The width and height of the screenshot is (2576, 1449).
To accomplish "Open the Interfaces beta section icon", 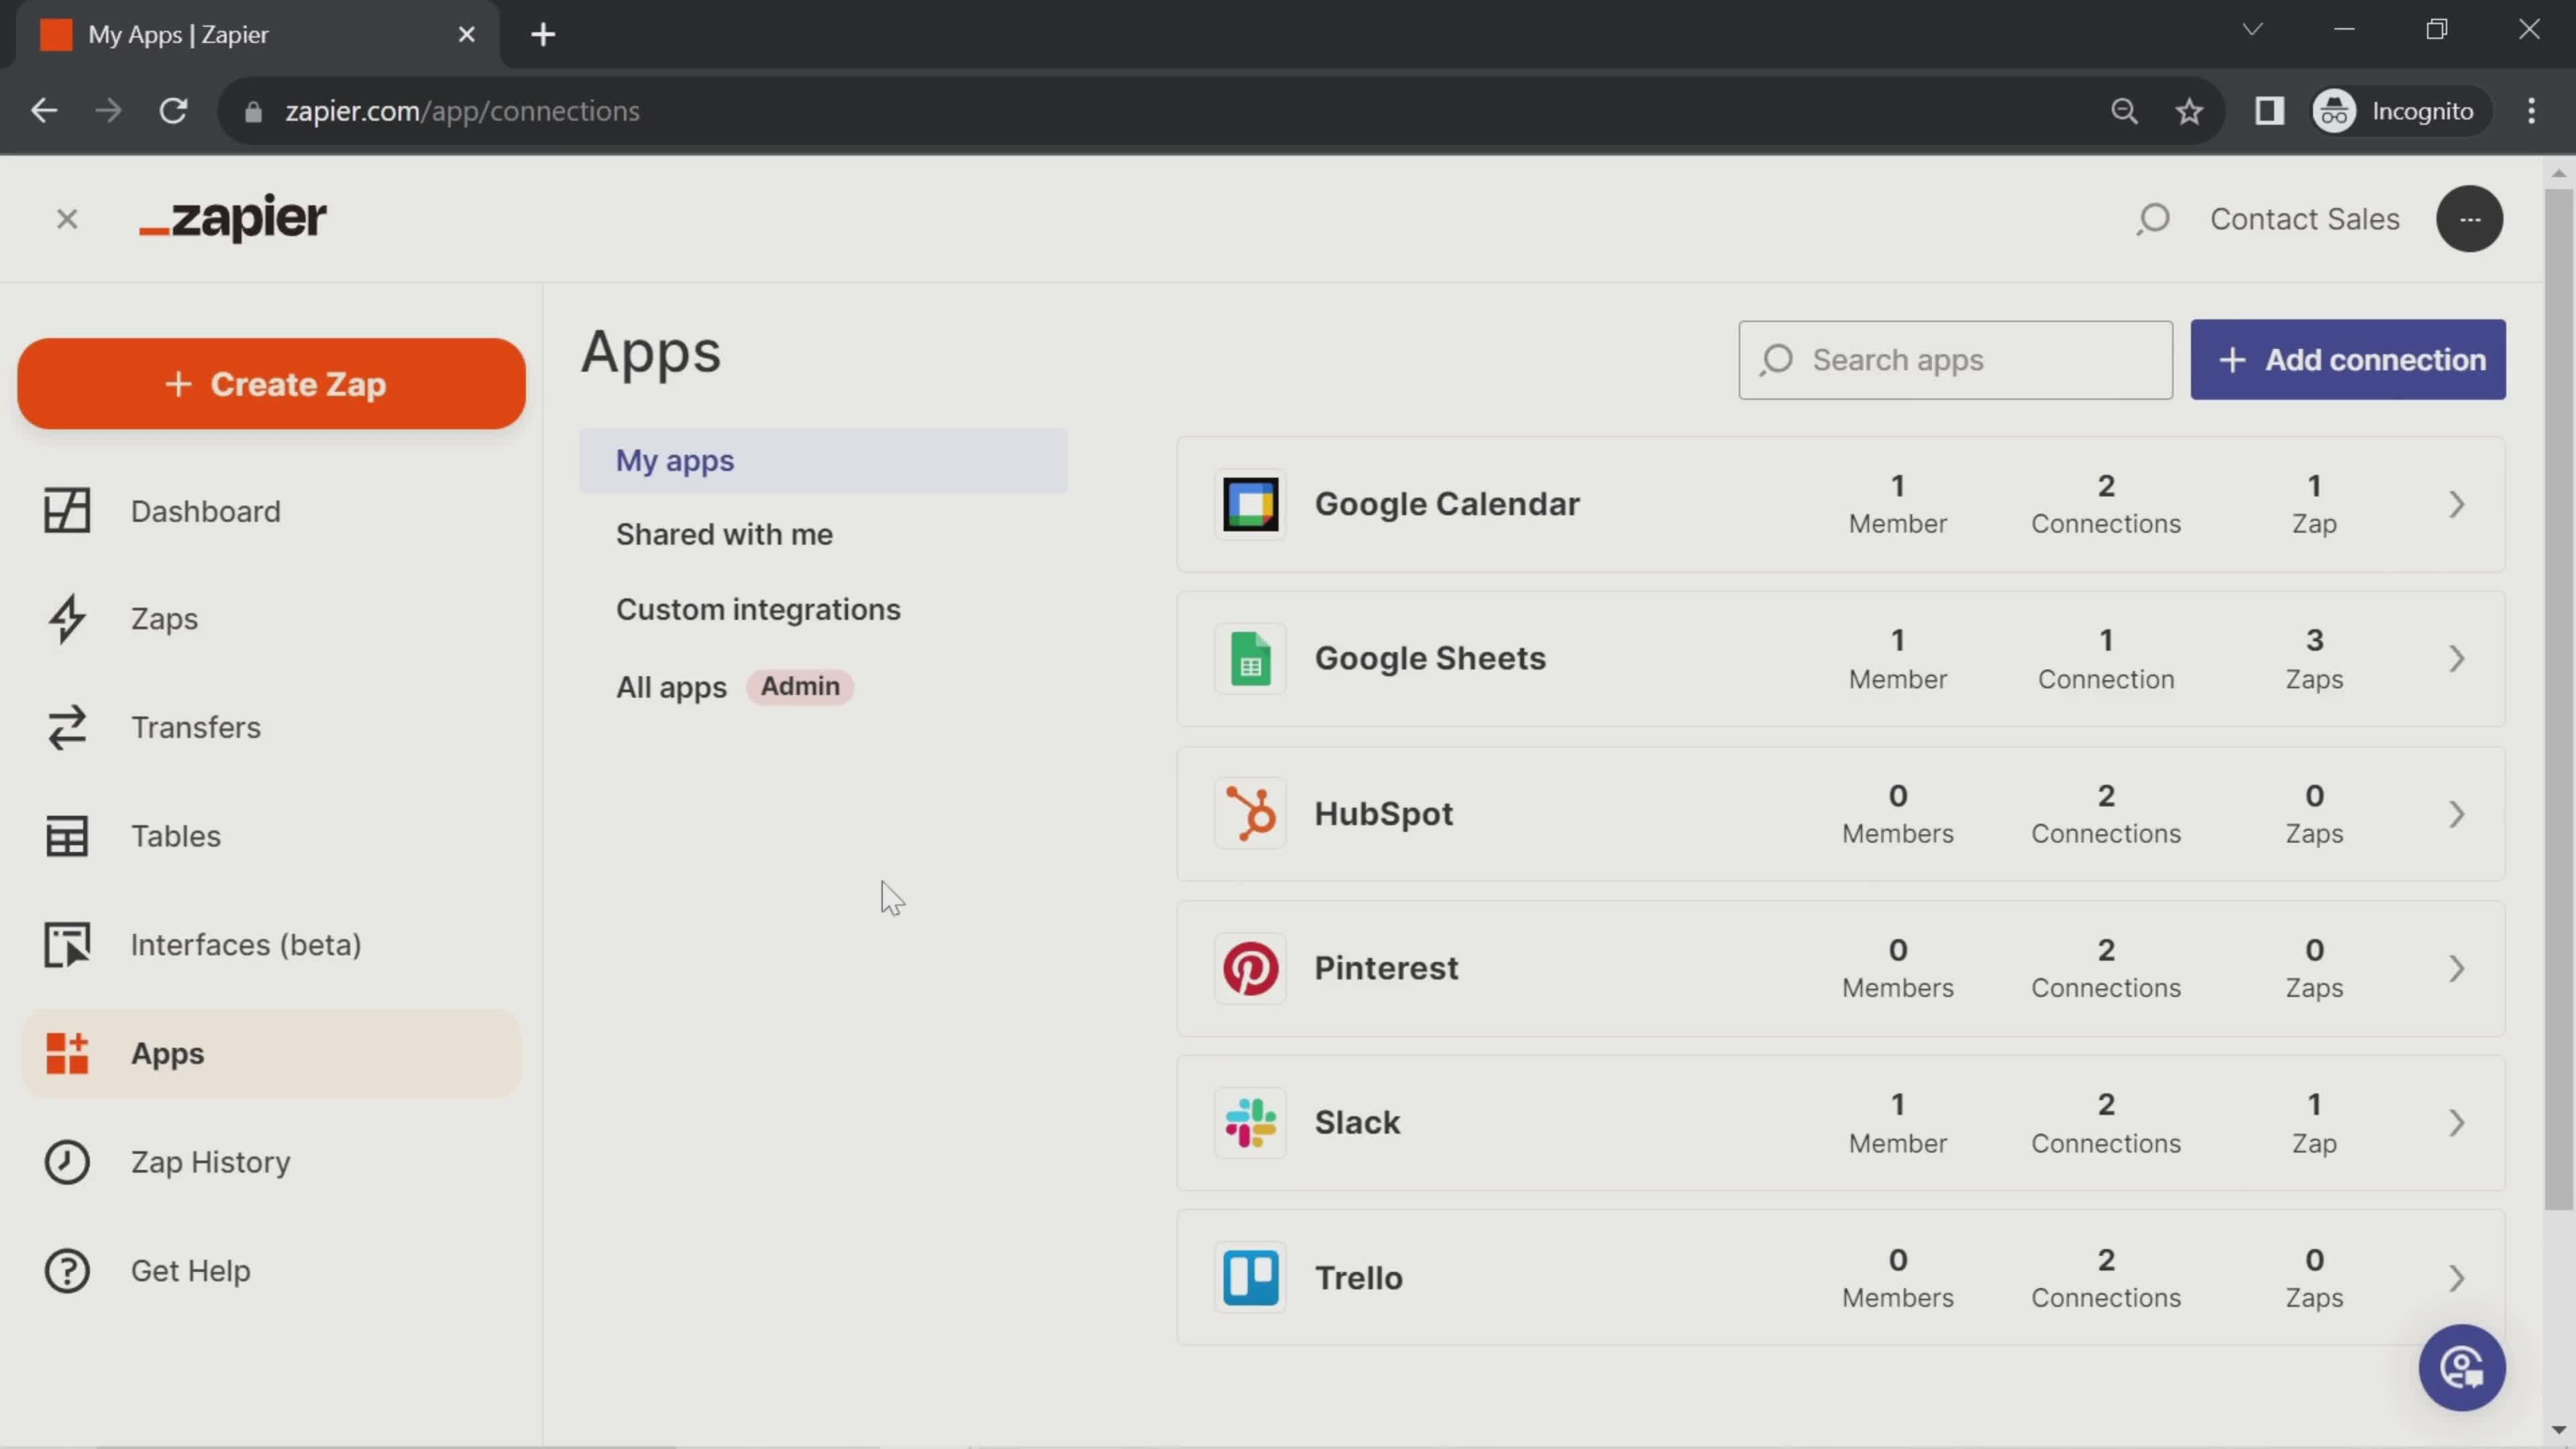I will click(66, 943).
